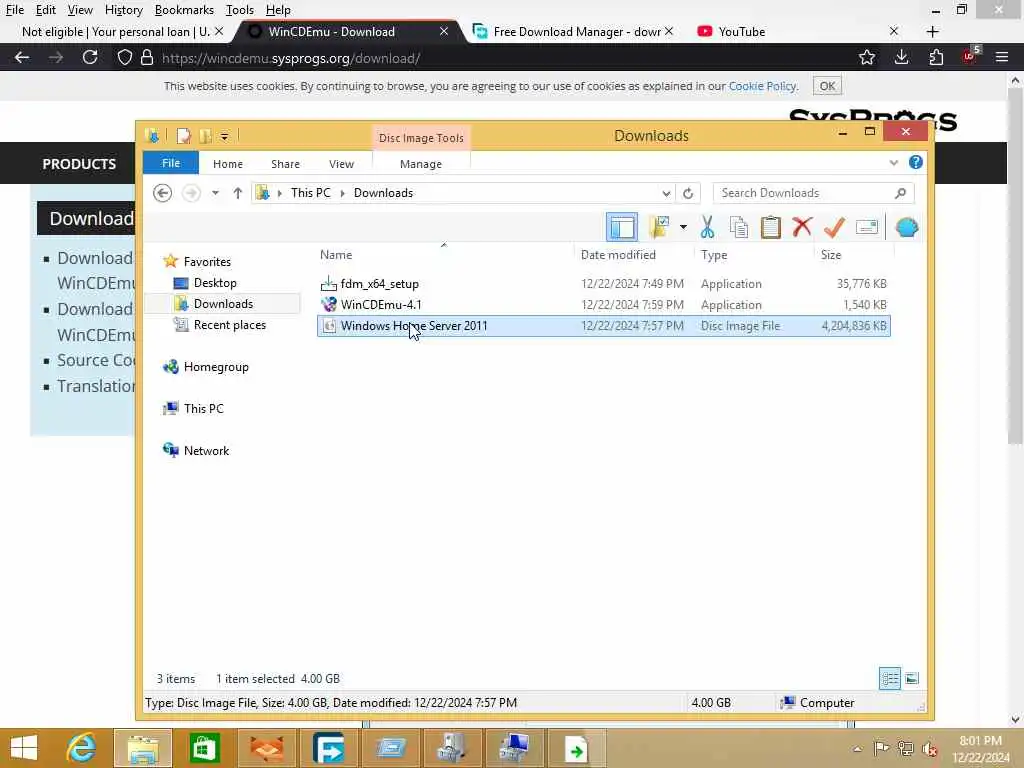The image size is (1024, 768).
Task: Sort by the Size column header
Action: [854, 255]
